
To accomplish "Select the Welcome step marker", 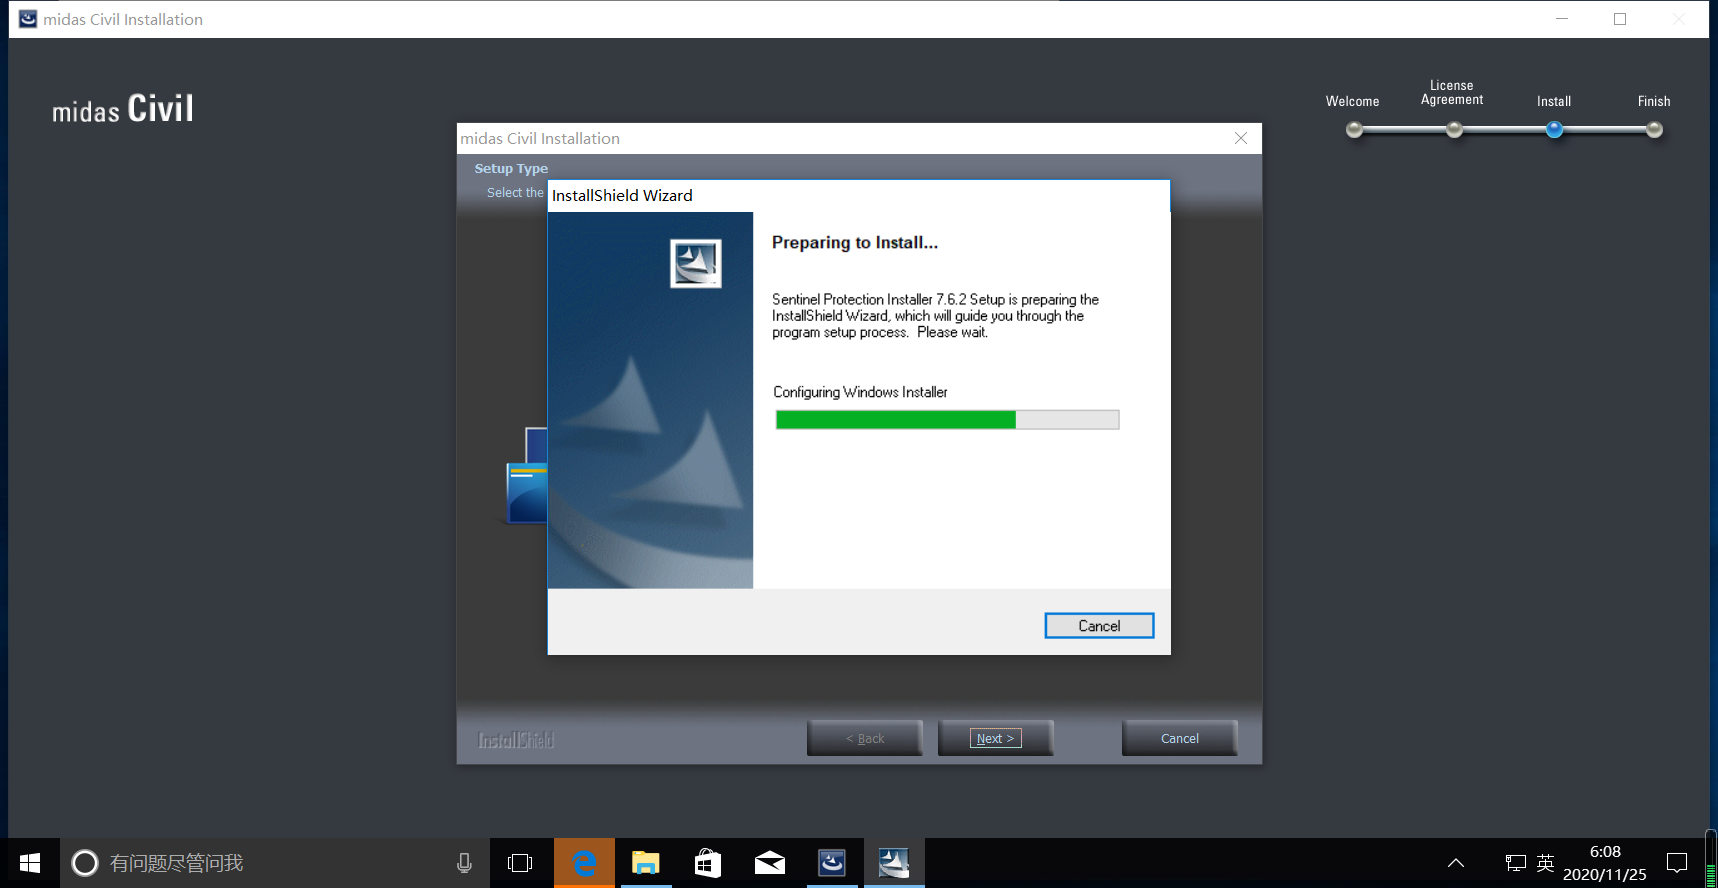I will tap(1354, 129).
